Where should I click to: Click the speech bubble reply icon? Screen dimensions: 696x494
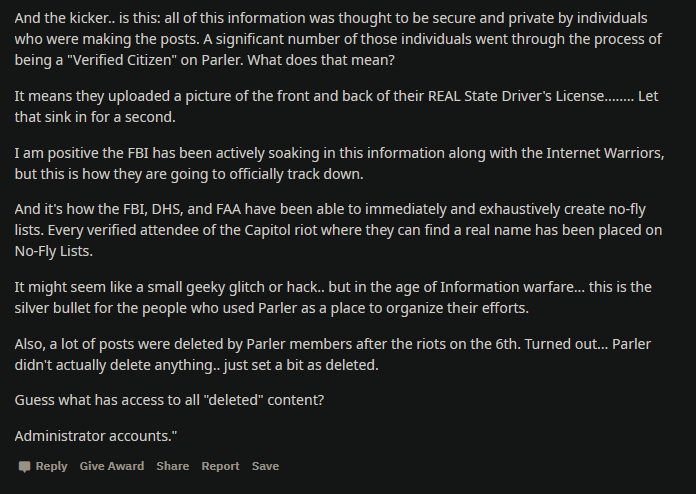pos(24,467)
